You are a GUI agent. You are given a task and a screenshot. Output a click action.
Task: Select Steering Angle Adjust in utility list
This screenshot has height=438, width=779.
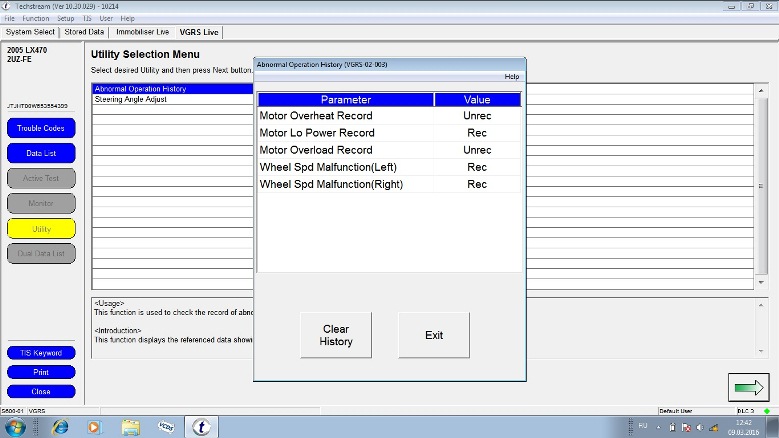tap(130, 99)
